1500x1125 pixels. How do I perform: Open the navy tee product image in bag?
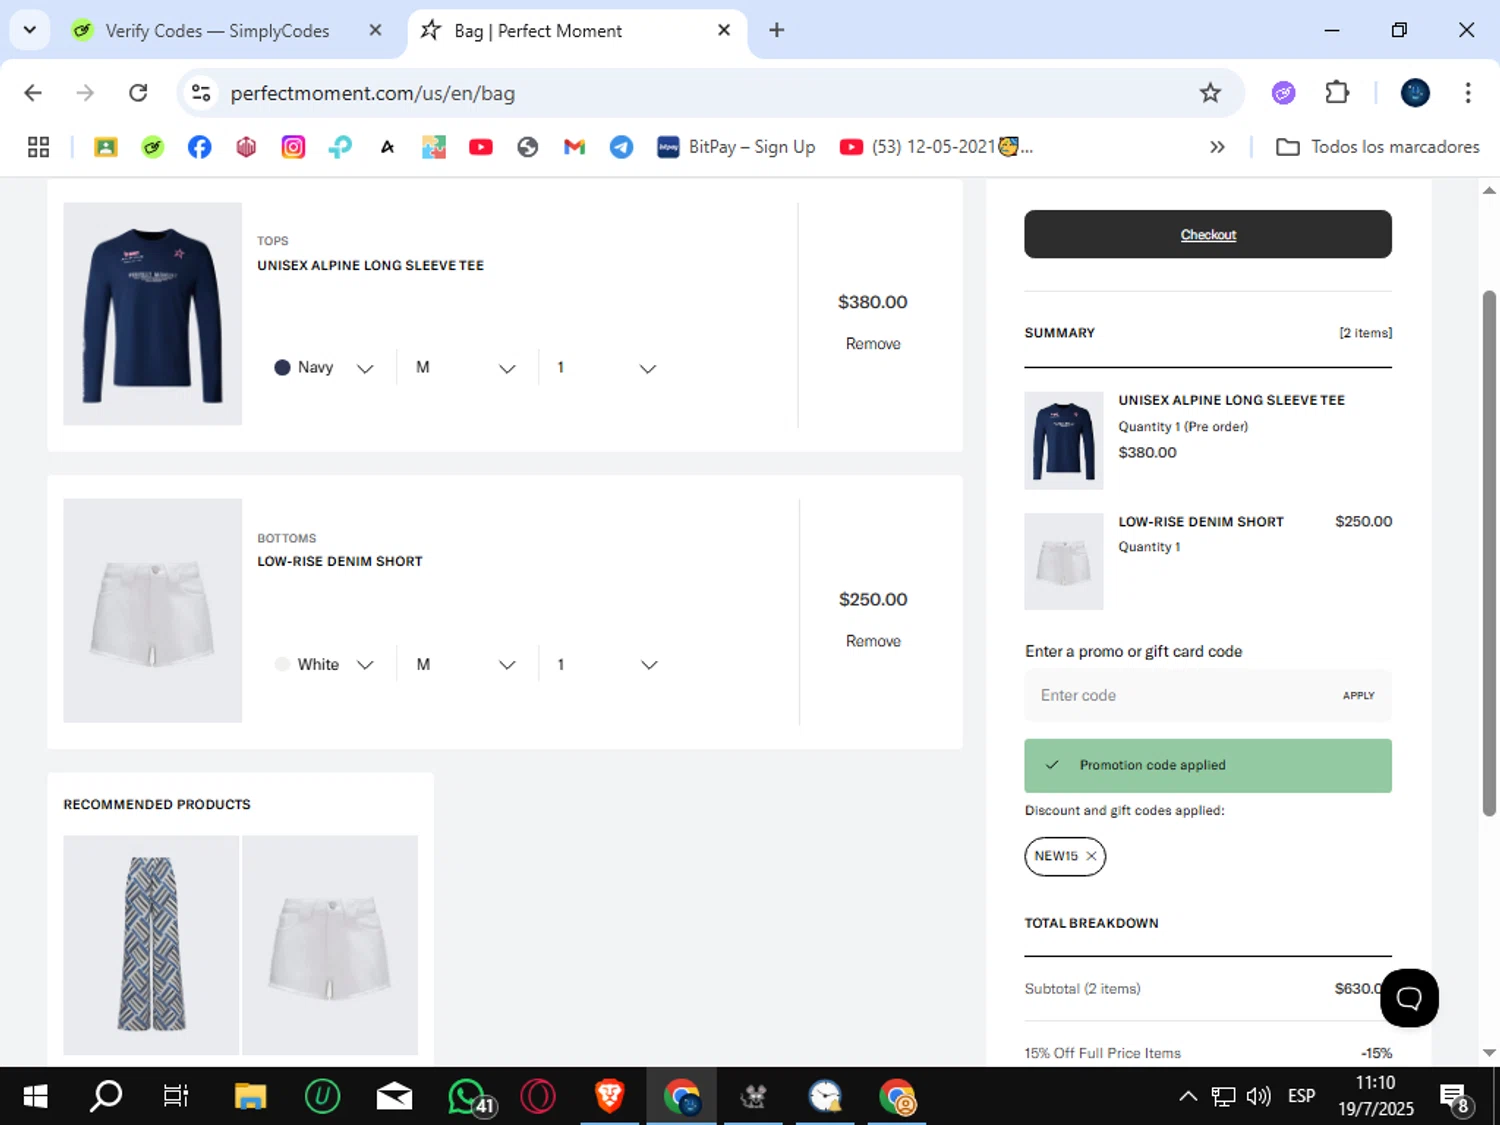click(152, 314)
